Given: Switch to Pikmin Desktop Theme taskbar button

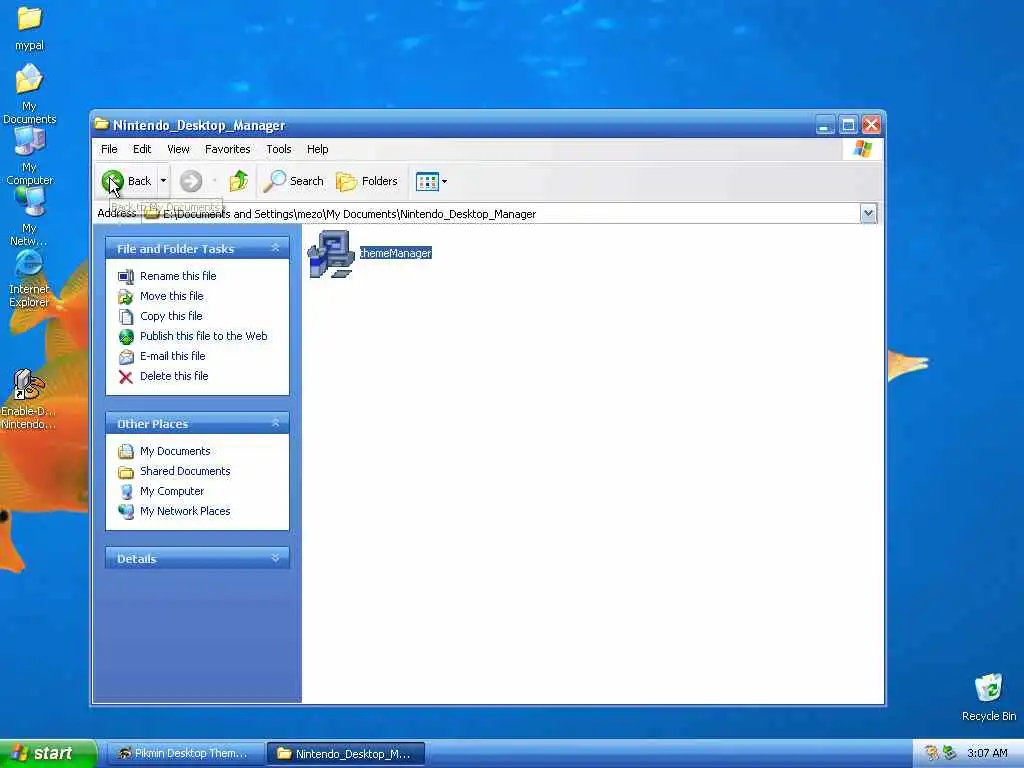Looking at the screenshot, I should coord(184,753).
